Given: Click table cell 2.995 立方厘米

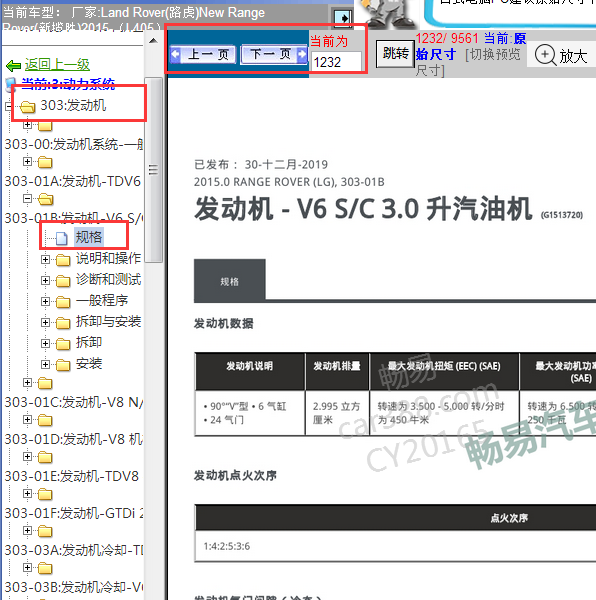Looking at the screenshot, I should [337, 413].
